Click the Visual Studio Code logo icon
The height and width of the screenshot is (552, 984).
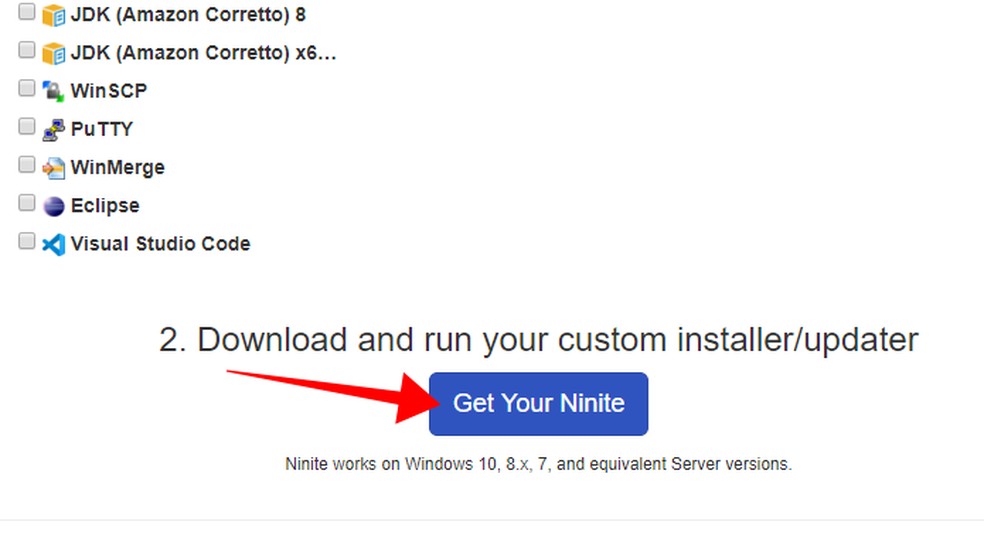[x=53, y=245]
